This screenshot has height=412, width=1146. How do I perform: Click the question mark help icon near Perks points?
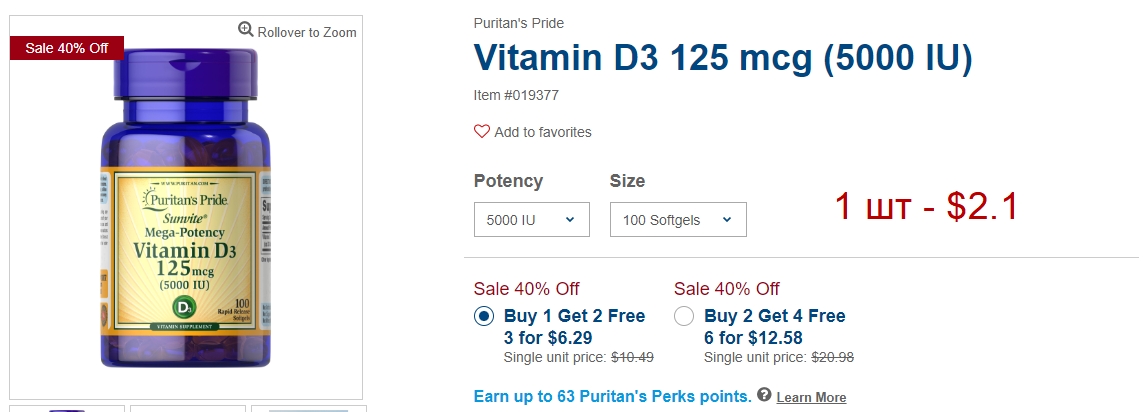[x=764, y=394]
